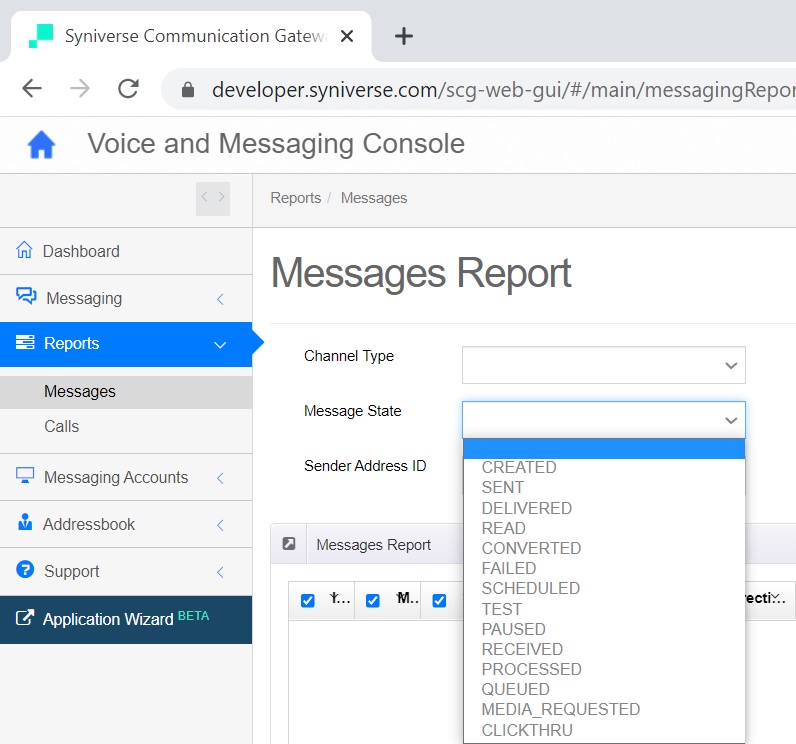Click the Messages Report panel title
The image size is (796, 744).
click(x=373, y=545)
